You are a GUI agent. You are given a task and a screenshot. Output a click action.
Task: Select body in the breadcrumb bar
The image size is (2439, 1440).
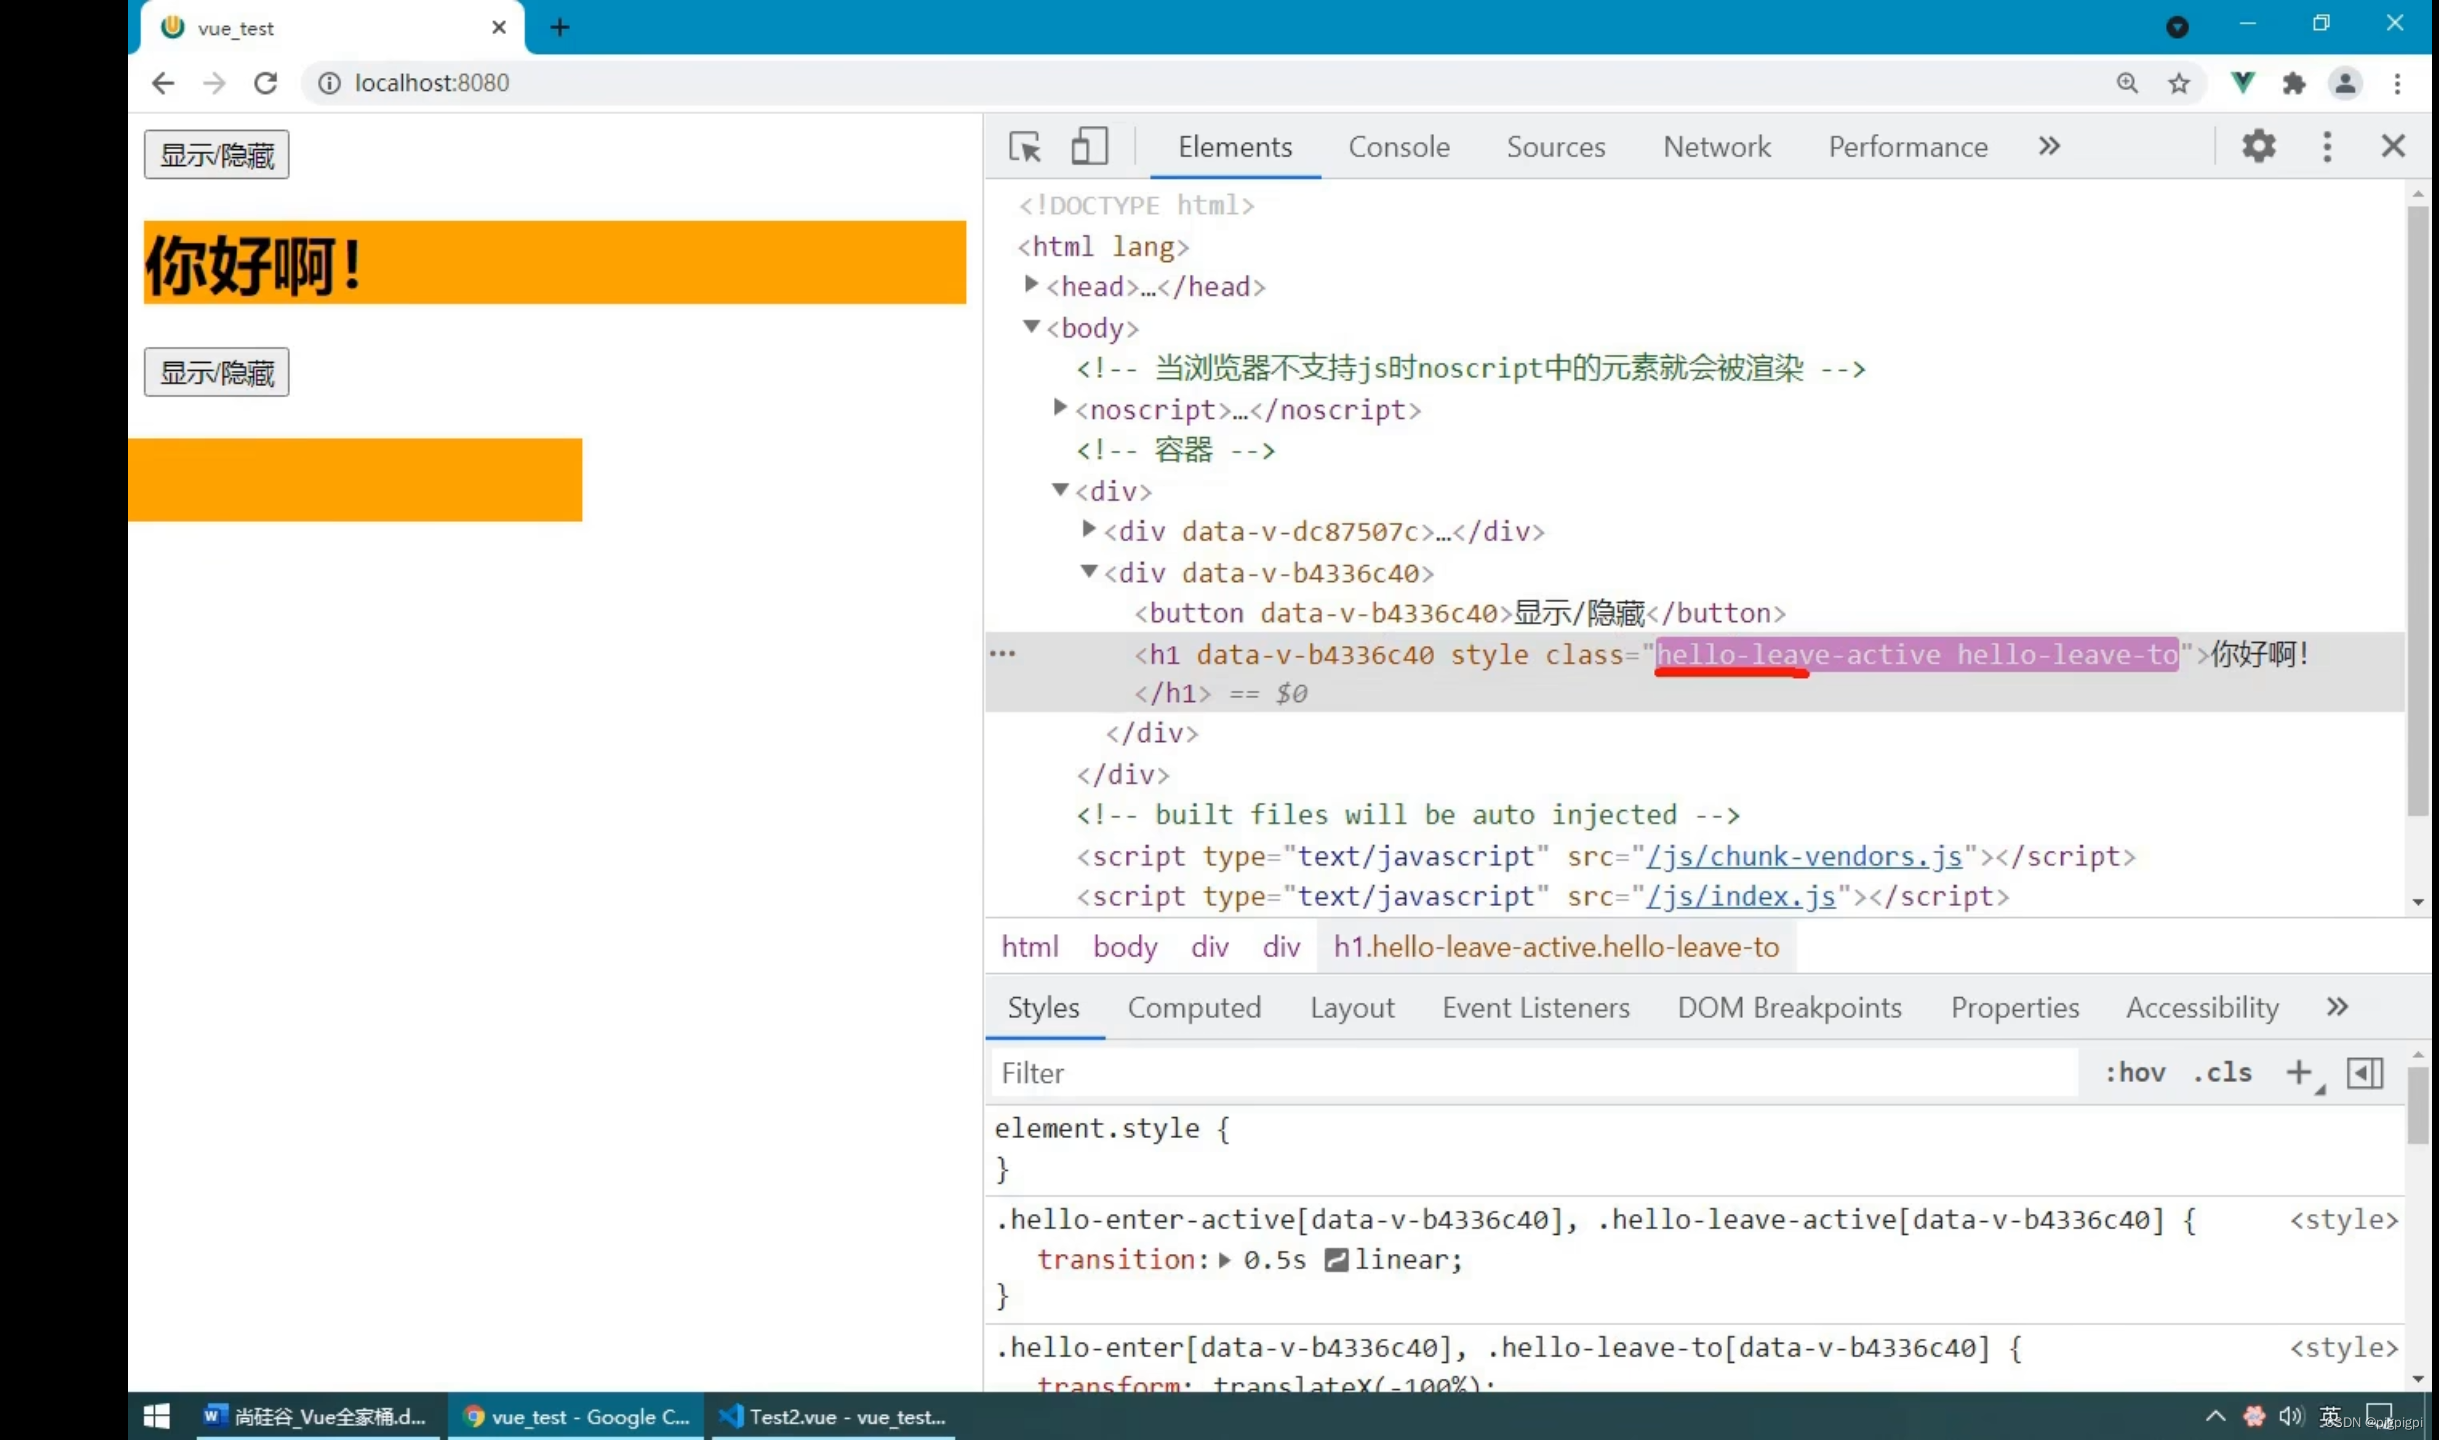pos(1125,947)
